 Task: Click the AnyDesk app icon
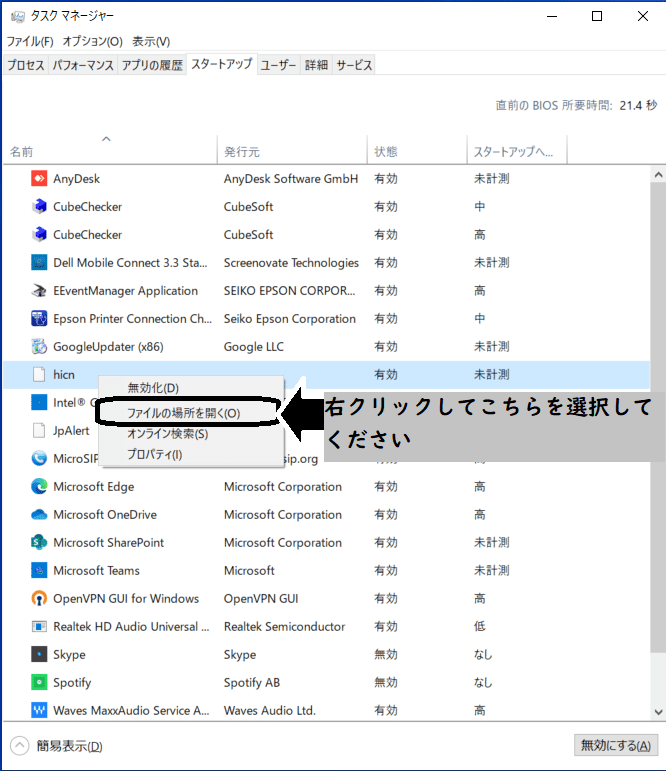tap(39, 178)
